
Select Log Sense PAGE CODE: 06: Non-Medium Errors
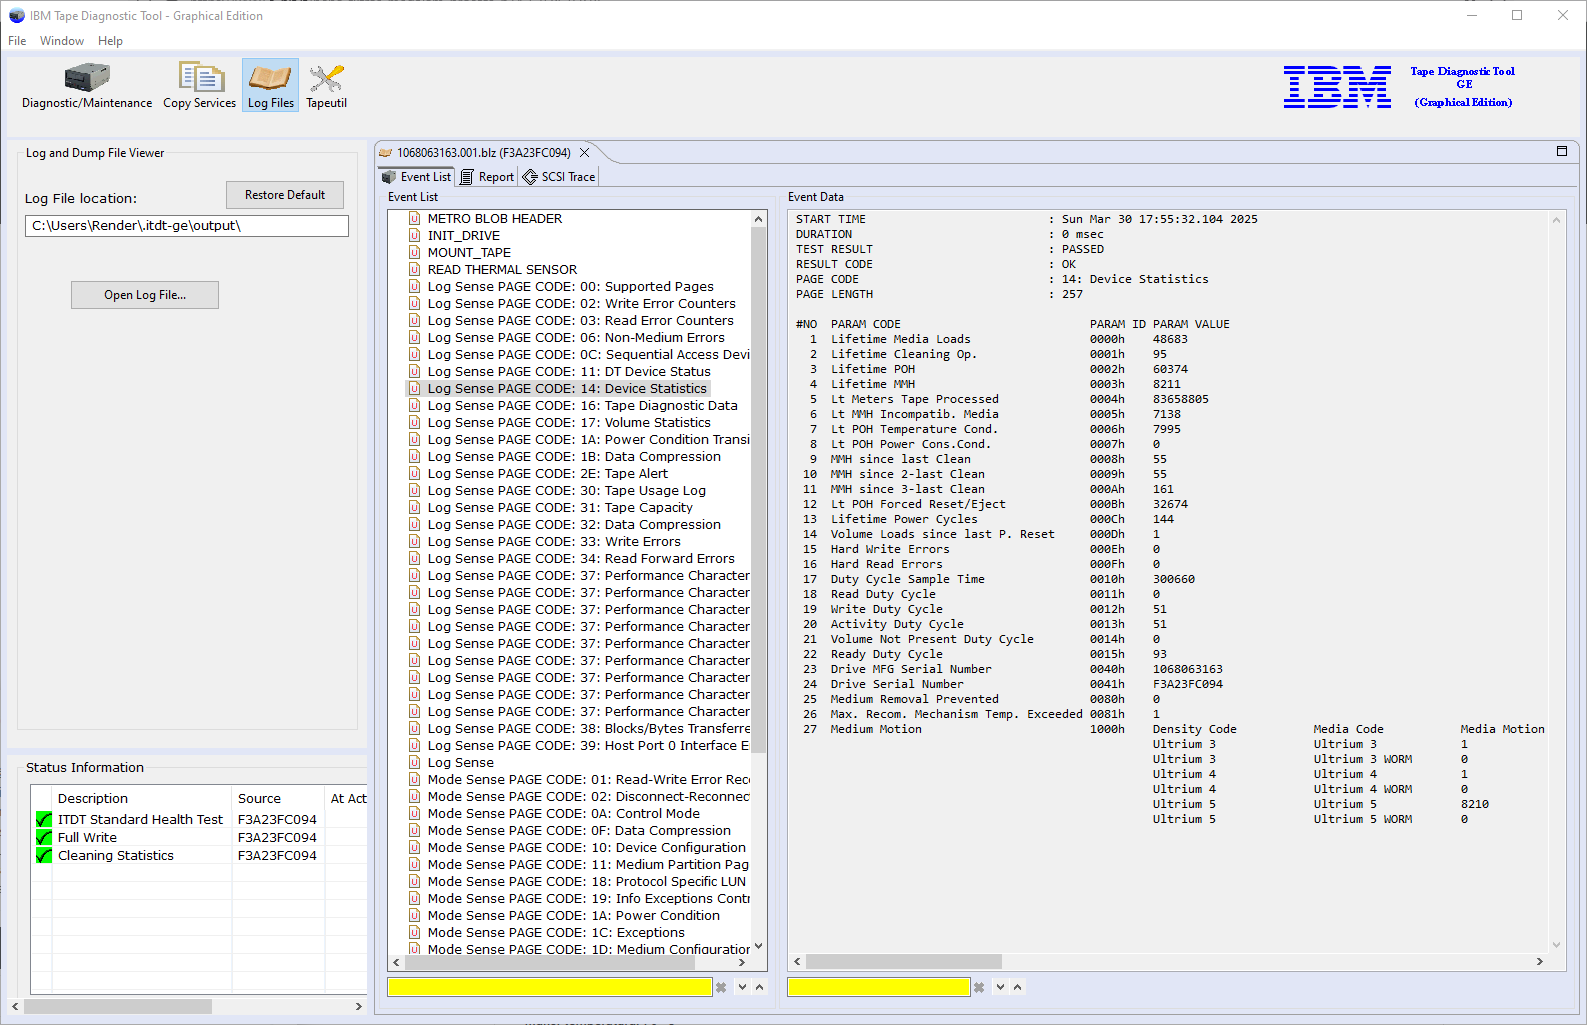[576, 337]
